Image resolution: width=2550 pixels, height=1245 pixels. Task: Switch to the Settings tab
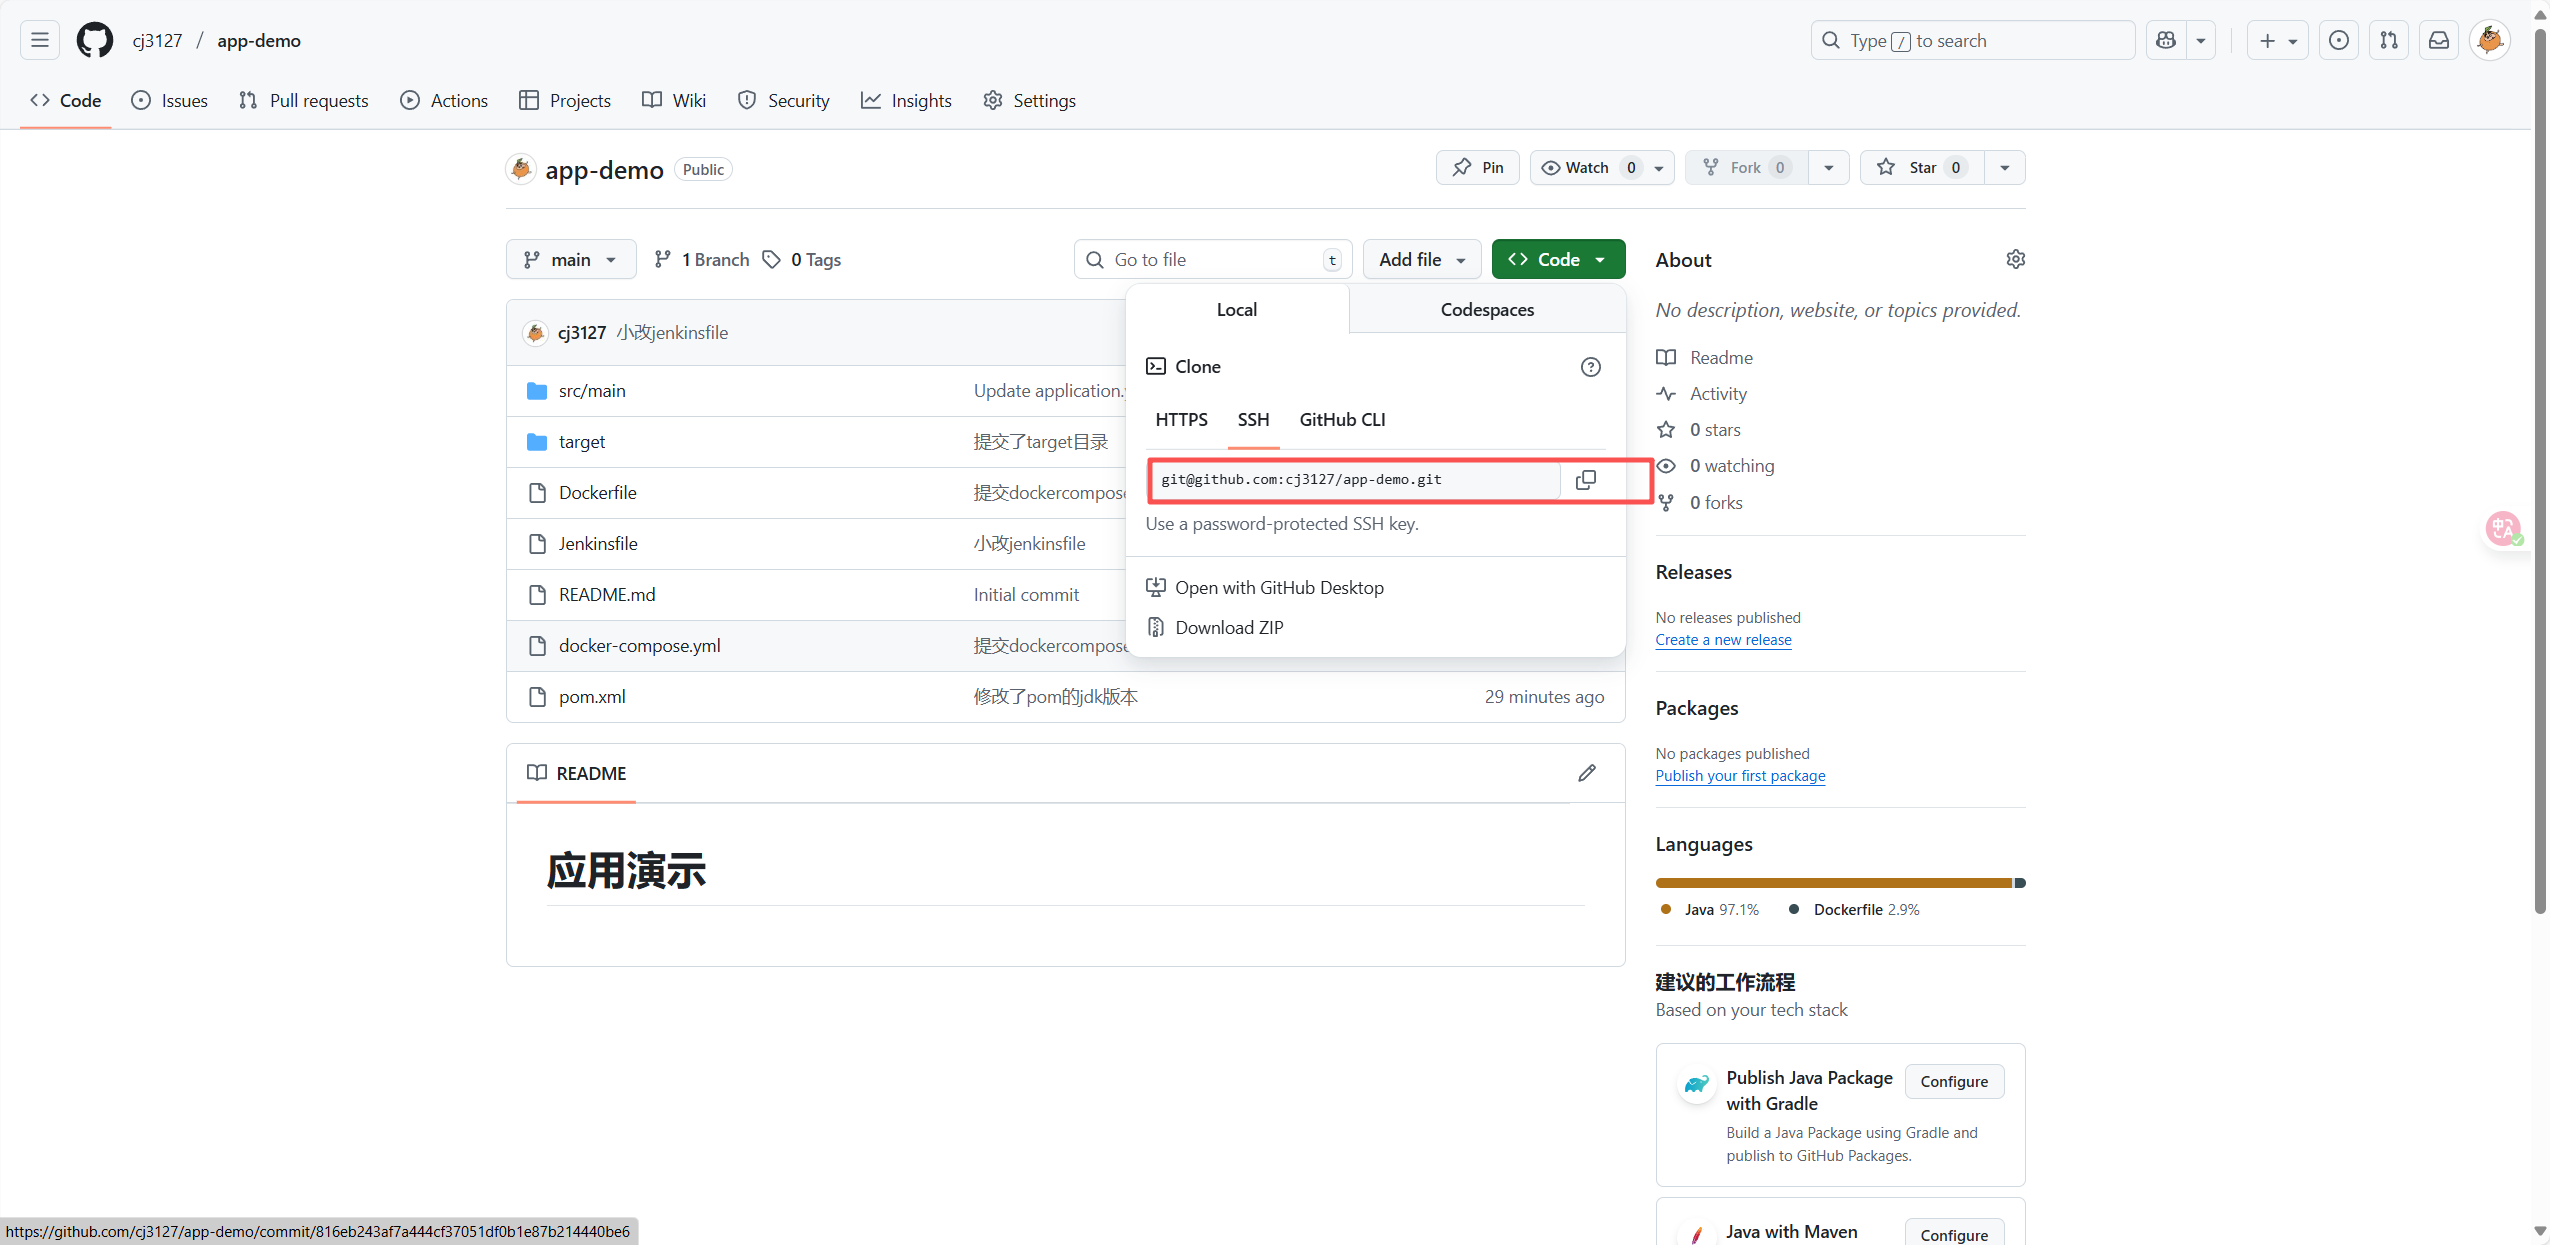coord(1030,101)
